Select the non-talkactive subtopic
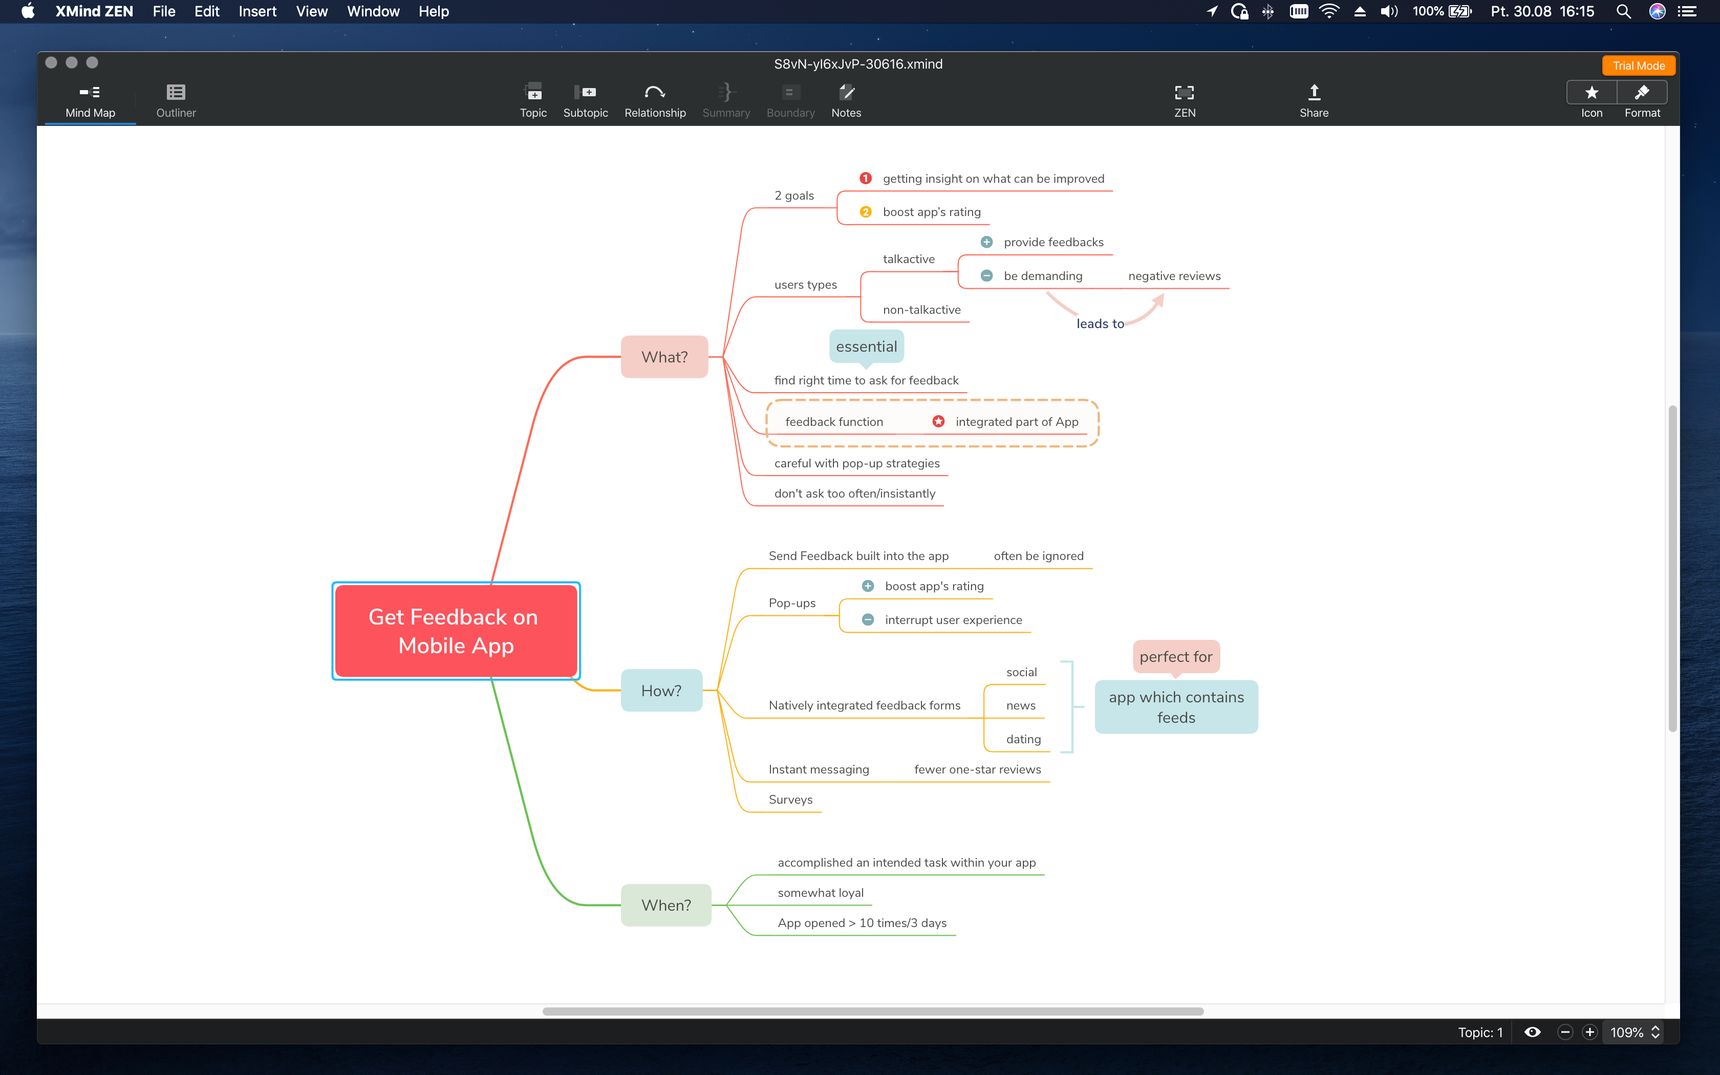 pos(921,310)
